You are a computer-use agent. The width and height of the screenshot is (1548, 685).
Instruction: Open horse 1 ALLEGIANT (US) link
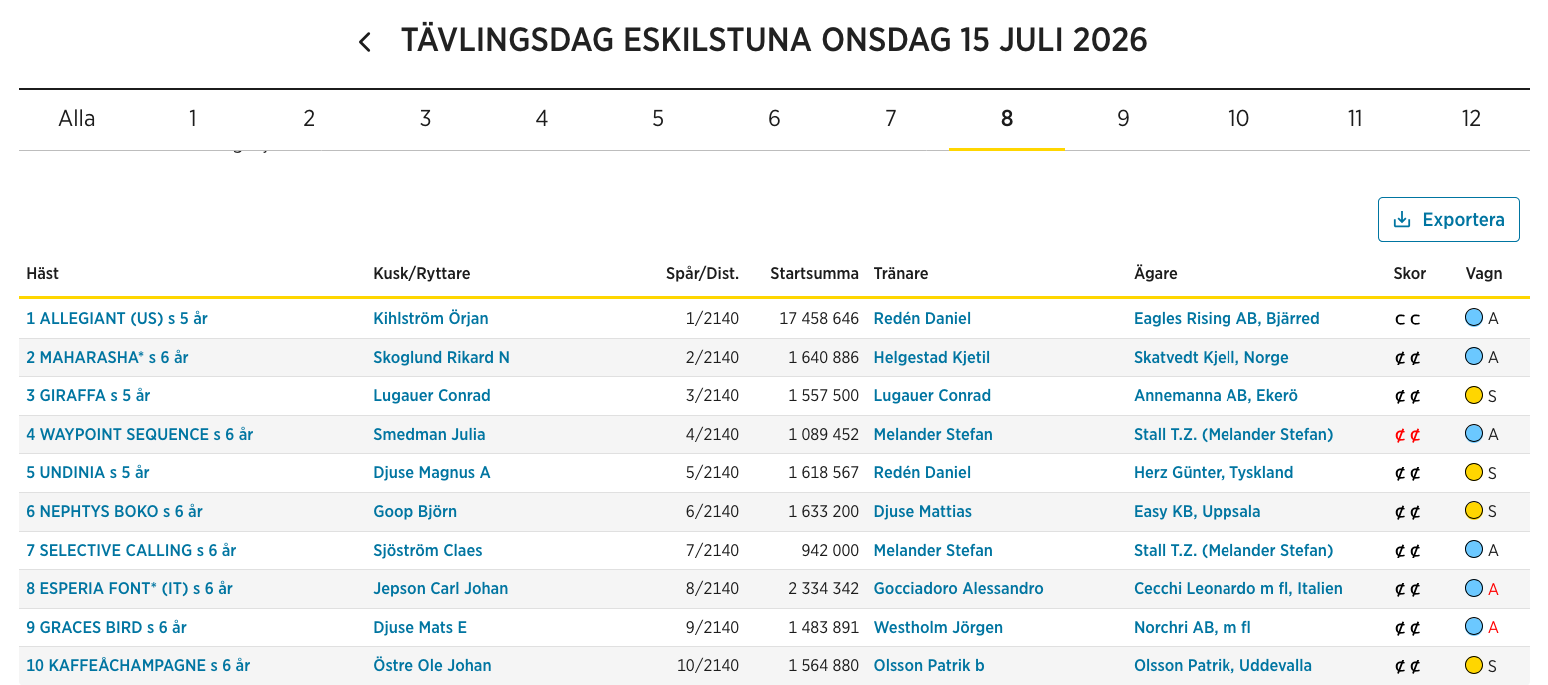tap(117, 319)
